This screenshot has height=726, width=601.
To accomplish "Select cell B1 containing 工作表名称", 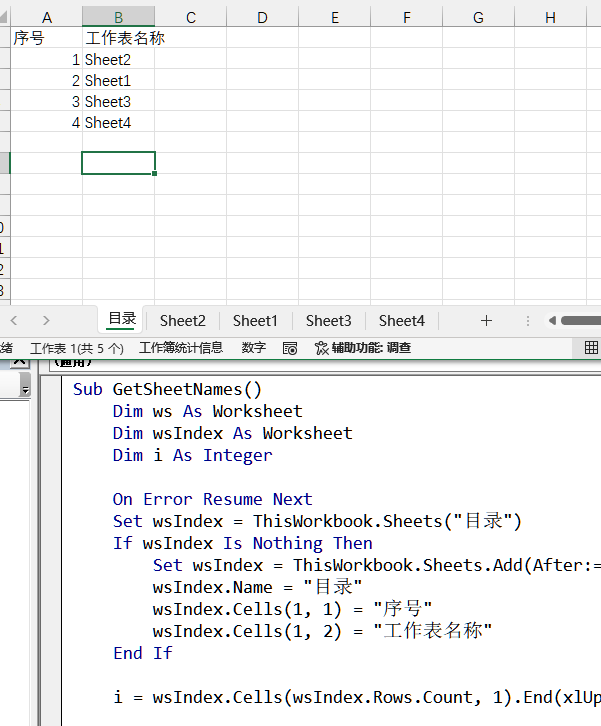I will point(118,38).
